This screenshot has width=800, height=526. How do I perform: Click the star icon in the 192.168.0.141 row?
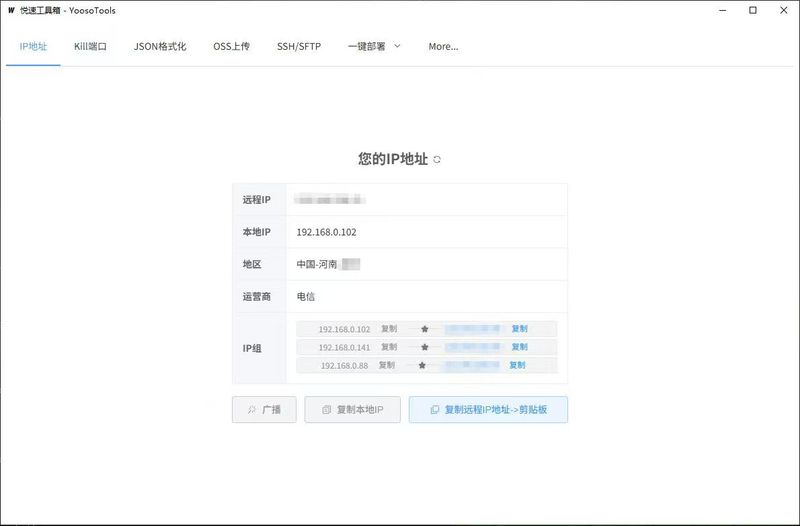pos(425,347)
